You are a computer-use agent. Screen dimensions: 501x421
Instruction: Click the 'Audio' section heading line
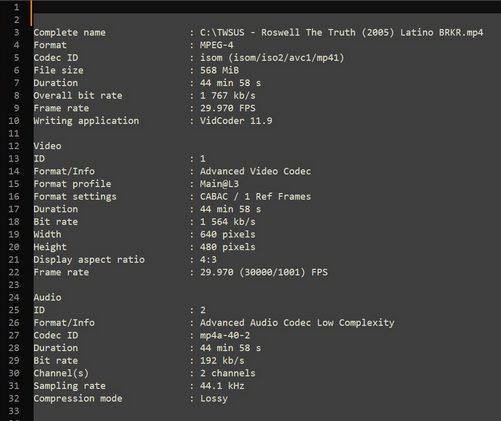point(47,297)
